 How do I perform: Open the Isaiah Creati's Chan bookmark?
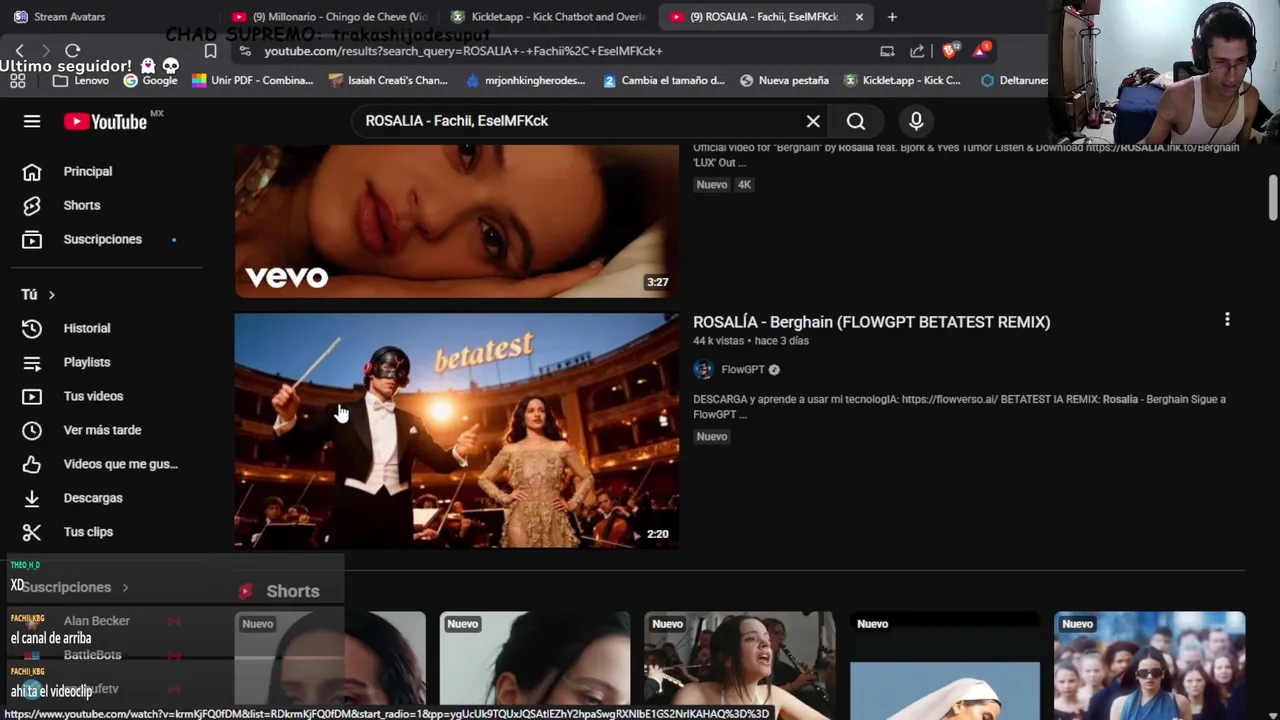388,80
